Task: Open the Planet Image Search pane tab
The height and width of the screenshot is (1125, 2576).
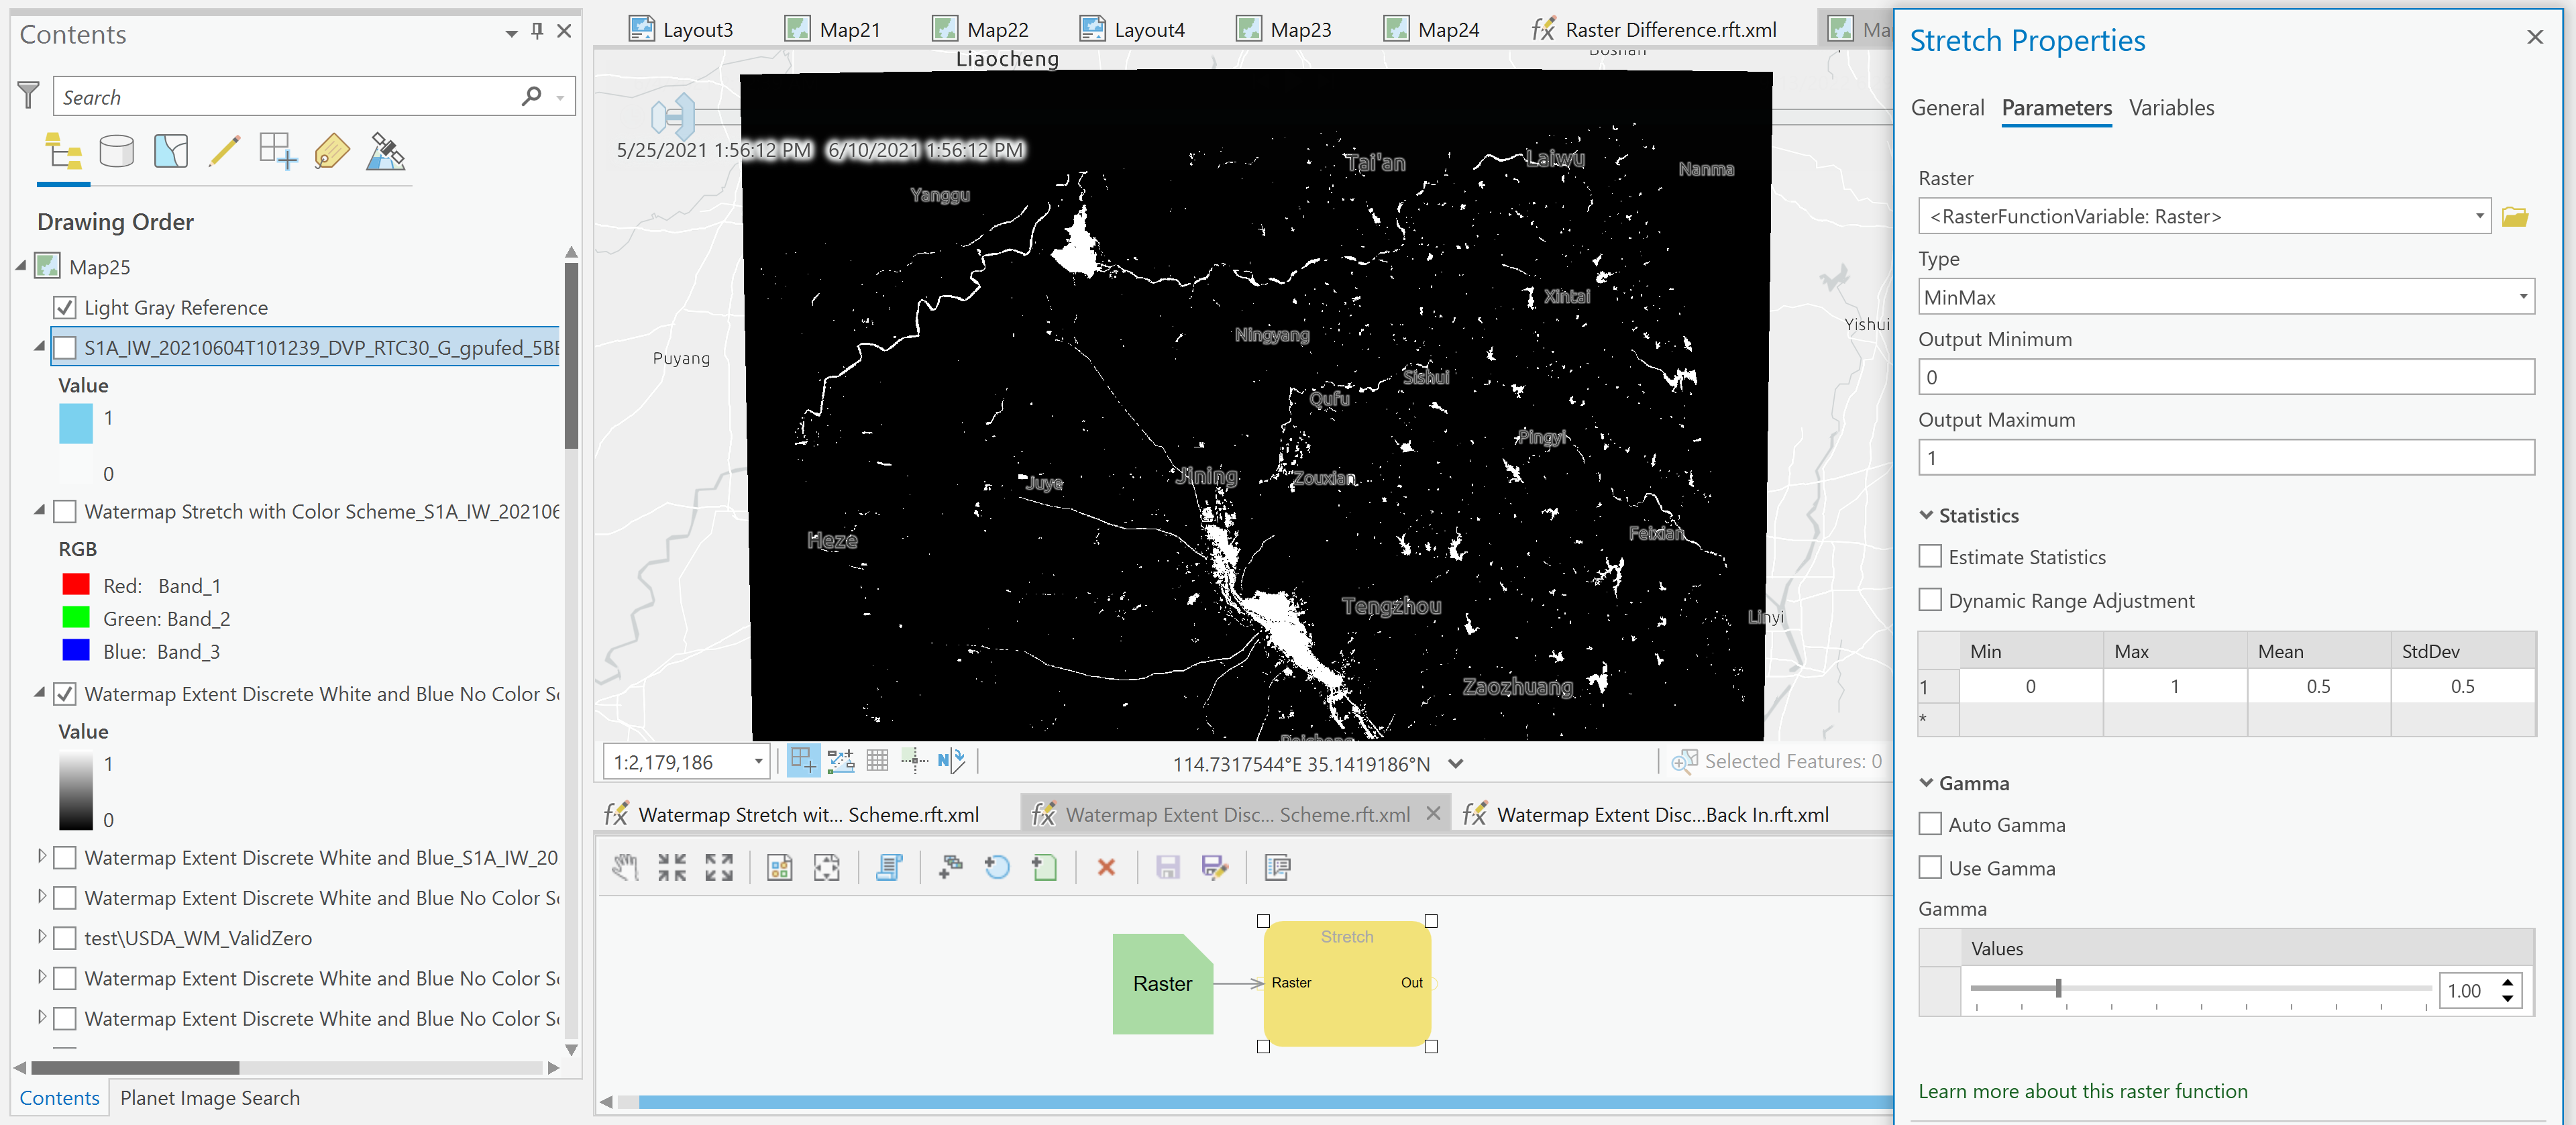Action: pos(209,1098)
